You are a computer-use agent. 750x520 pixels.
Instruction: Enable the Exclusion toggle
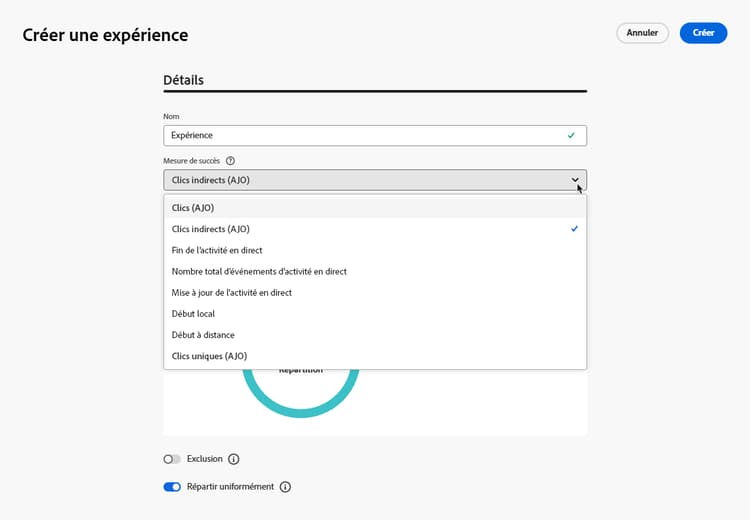(x=172, y=459)
